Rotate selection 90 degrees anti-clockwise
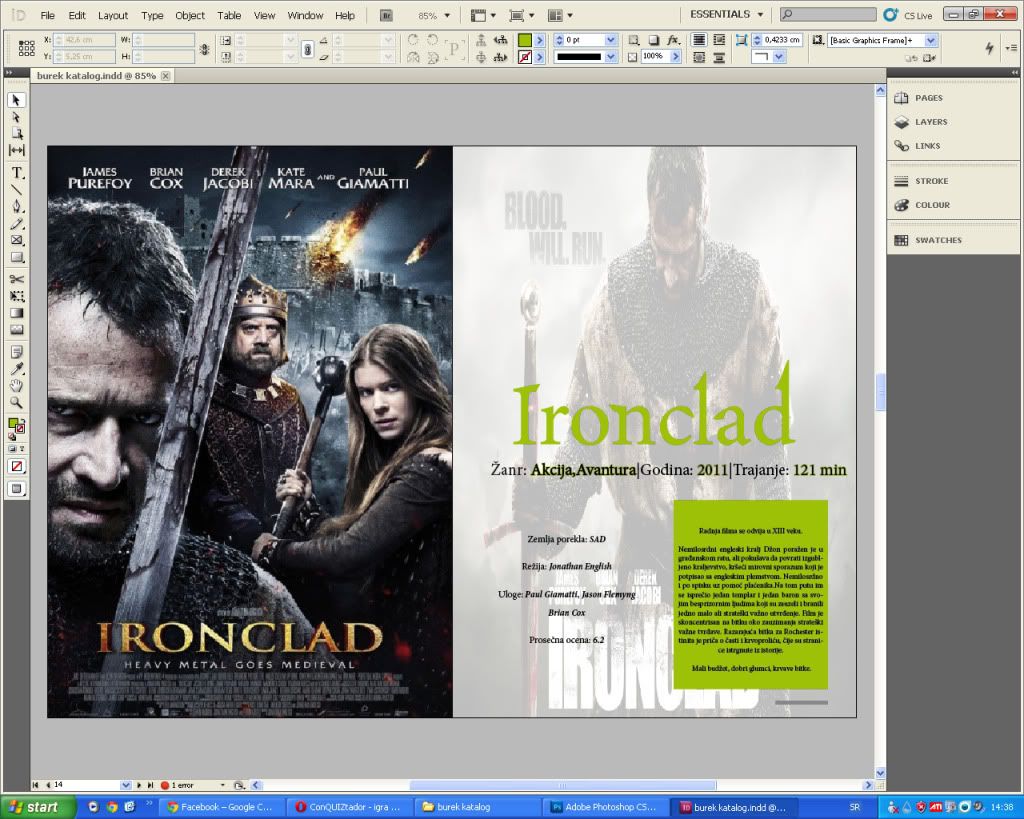This screenshot has width=1024, height=819. (432, 40)
